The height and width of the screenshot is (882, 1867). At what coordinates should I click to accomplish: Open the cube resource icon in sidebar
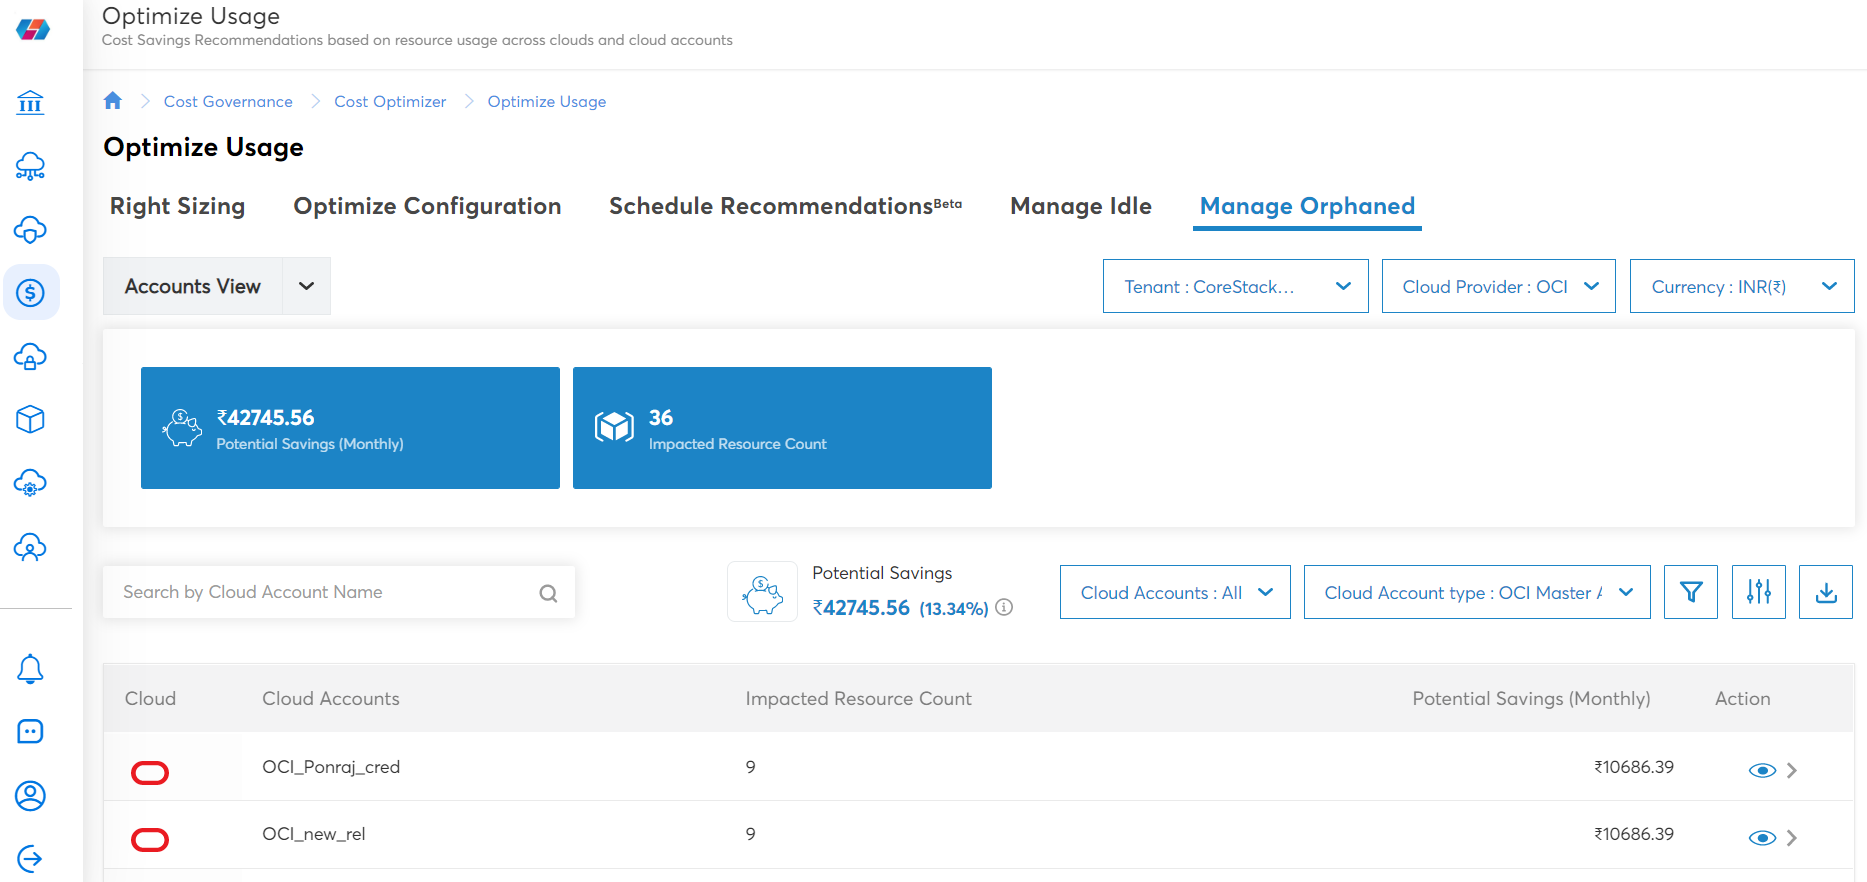coord(30,419)
